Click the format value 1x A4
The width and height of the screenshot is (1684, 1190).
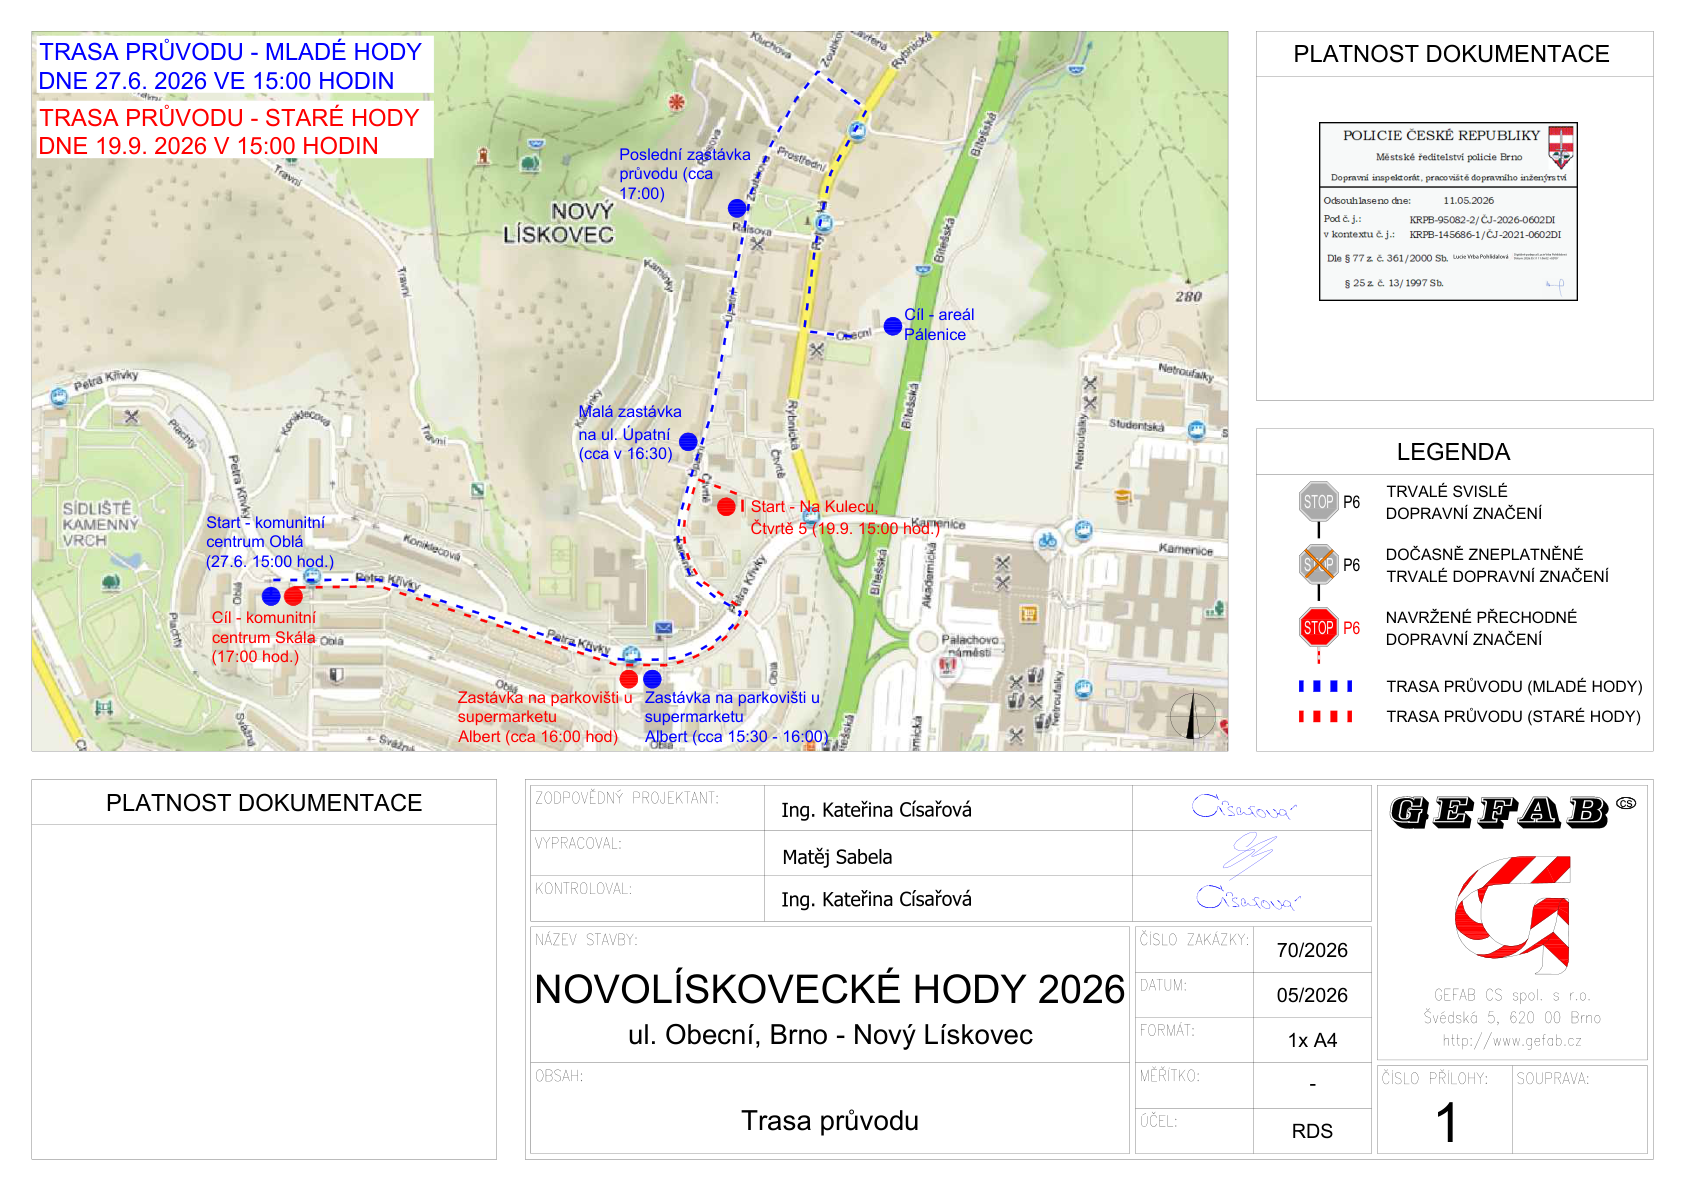1312,1040
